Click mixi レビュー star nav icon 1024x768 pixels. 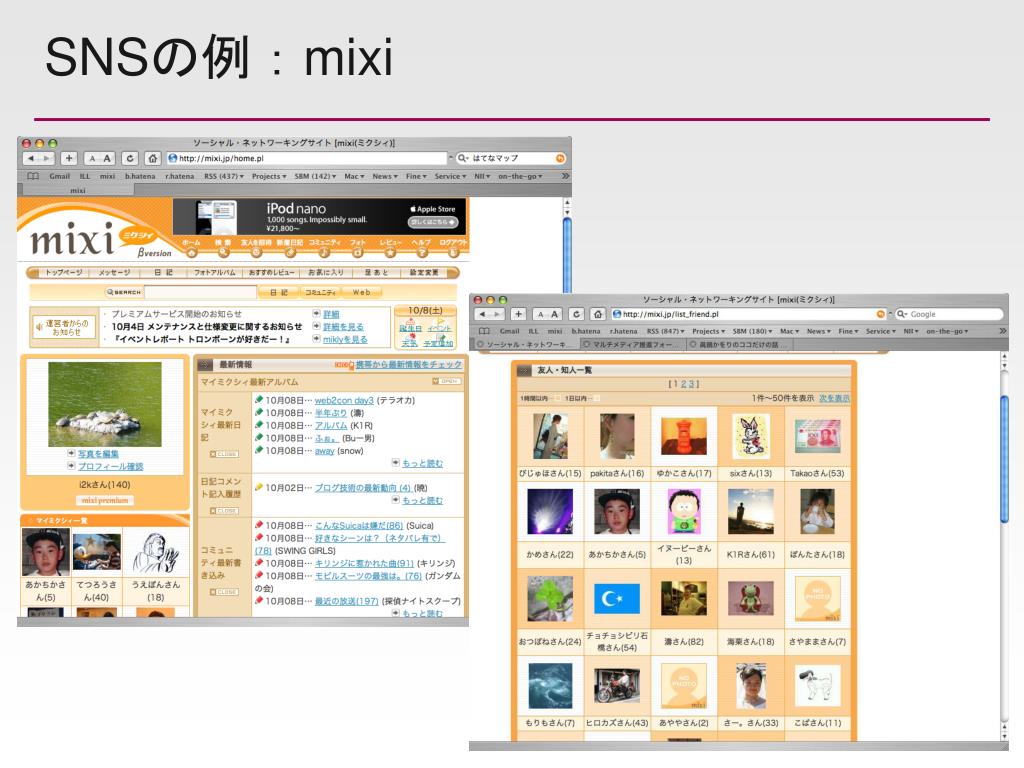[390, 253]
